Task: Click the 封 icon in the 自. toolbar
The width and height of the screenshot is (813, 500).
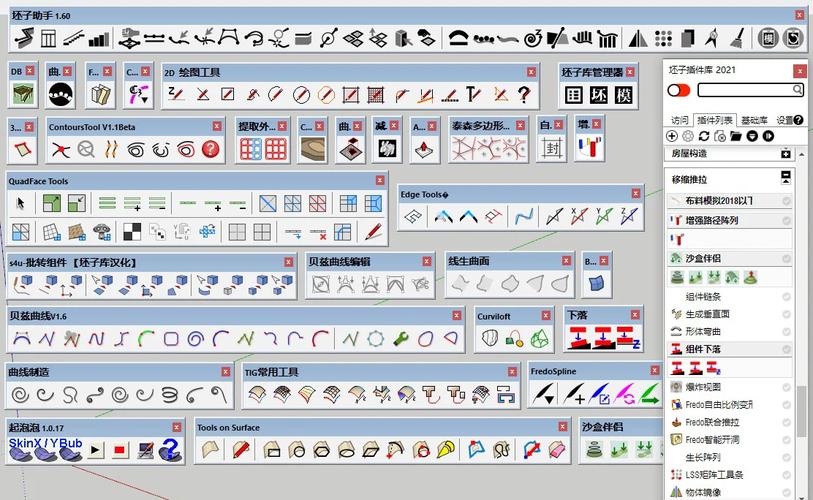Action: click(551, 149)
